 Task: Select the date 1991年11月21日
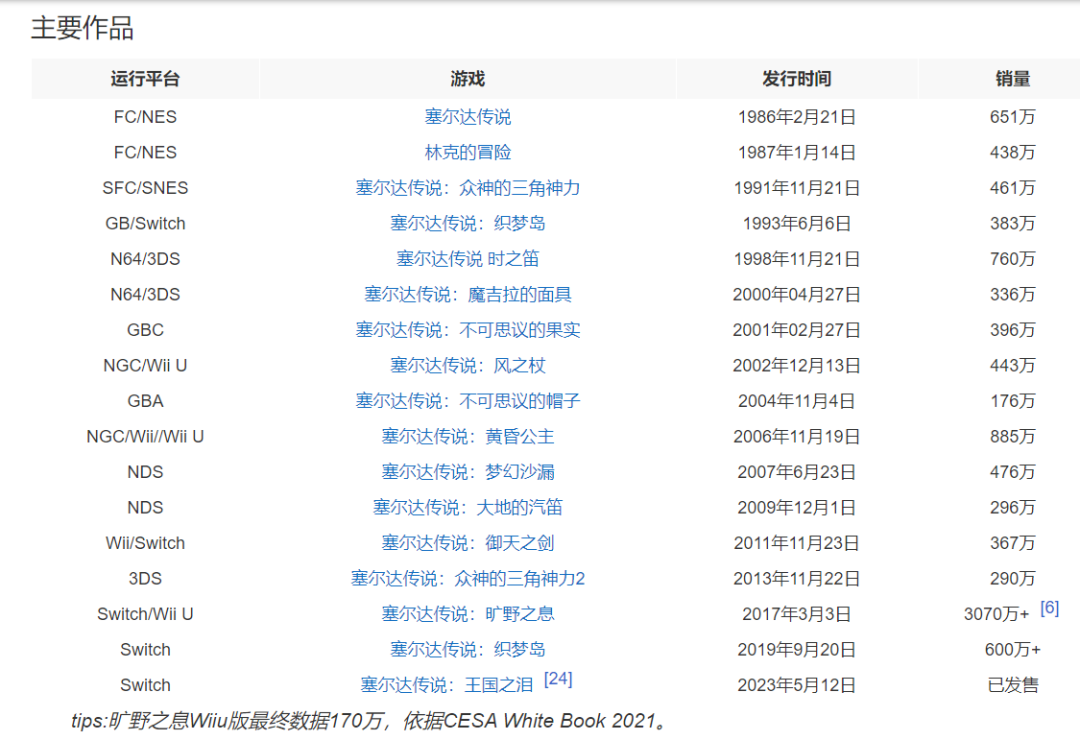(x=796, y=187)
